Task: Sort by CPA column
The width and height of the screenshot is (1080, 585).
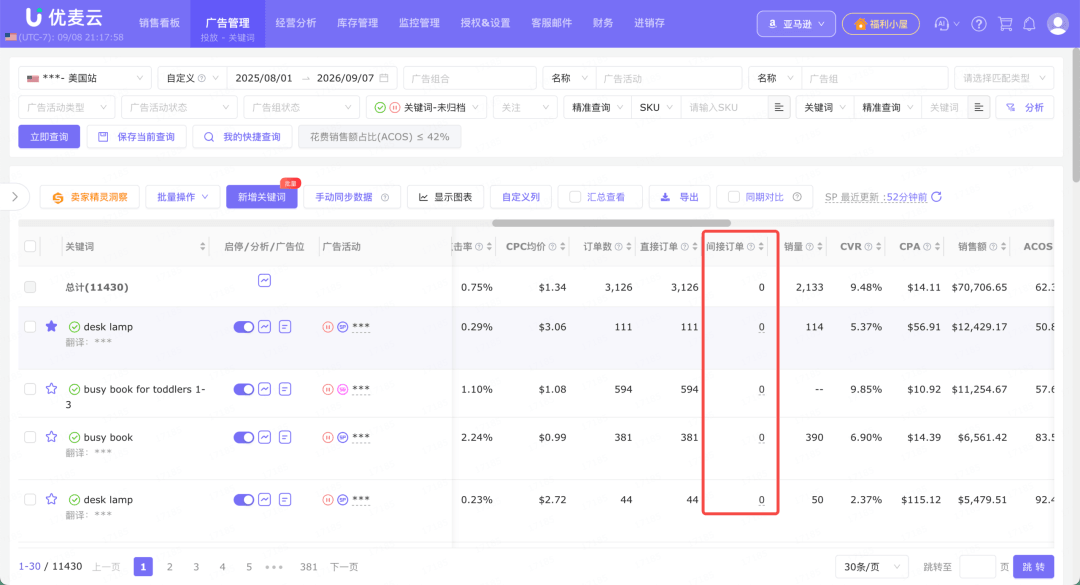Action: [x=937, y=247]
